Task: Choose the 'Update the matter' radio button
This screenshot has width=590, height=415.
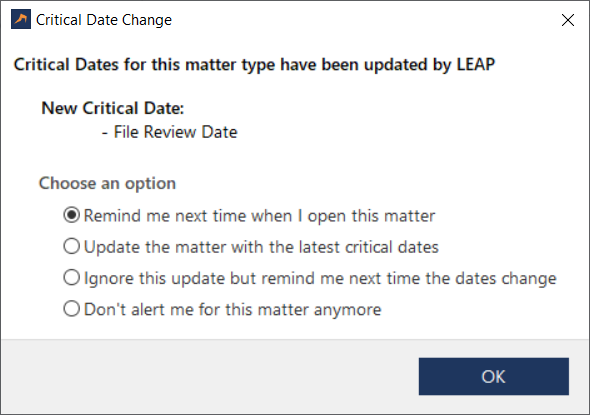Action: [x=71, y=246]
